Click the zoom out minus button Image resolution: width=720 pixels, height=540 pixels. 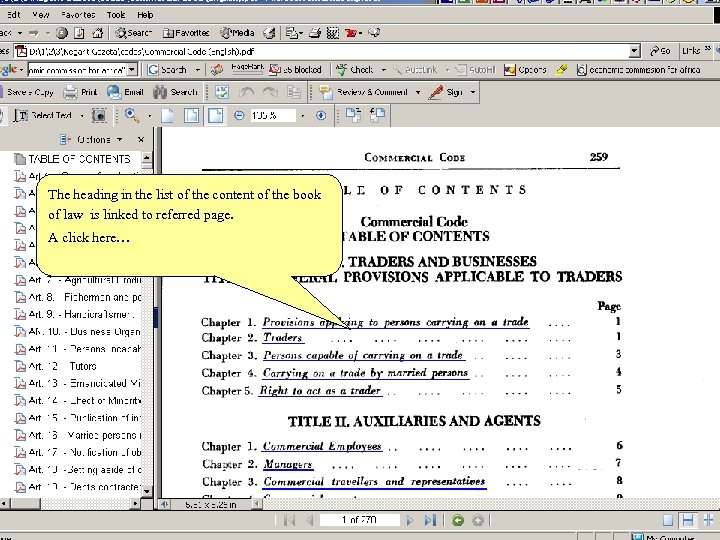click(239, 115)
